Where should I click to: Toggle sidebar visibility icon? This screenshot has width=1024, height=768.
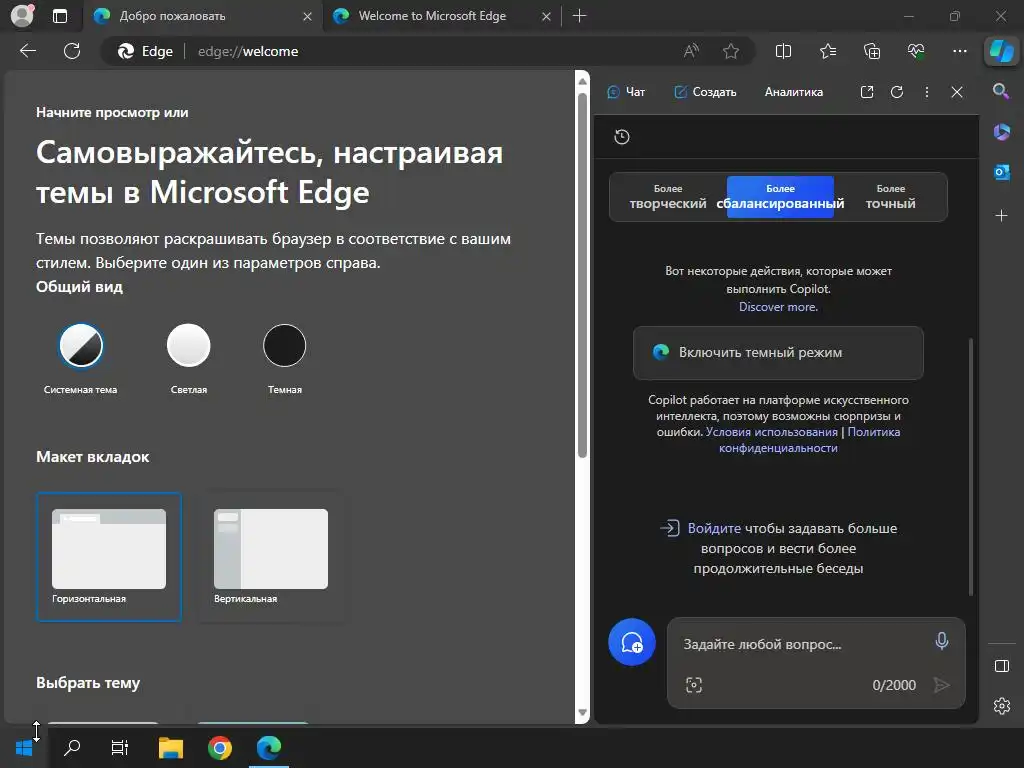click(1001, 666)
